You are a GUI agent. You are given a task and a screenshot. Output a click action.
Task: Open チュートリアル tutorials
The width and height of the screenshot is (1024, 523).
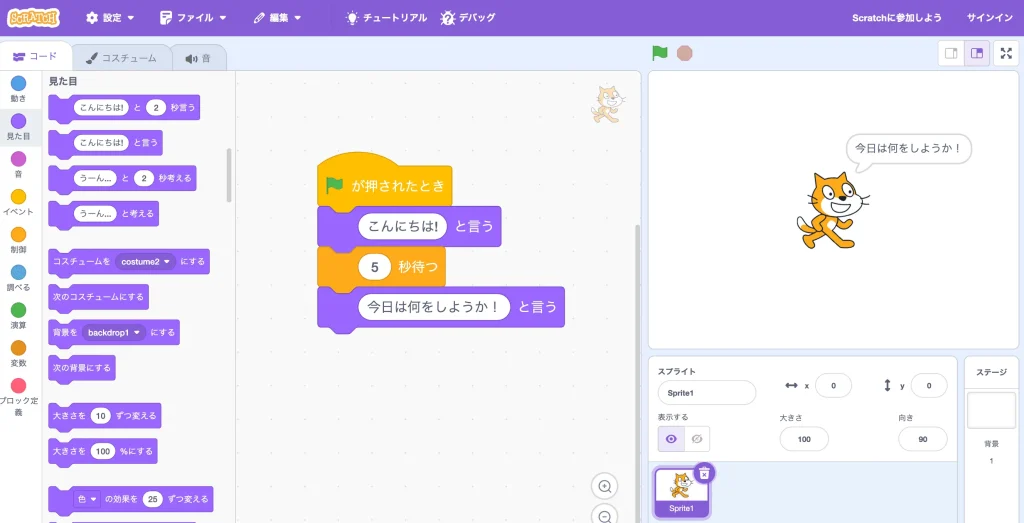(x=386, y=18)
